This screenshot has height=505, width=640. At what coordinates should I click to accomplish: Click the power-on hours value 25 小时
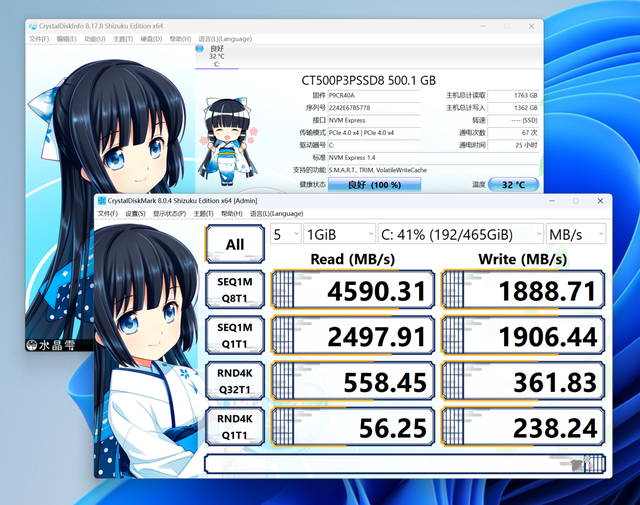(513, 145)
